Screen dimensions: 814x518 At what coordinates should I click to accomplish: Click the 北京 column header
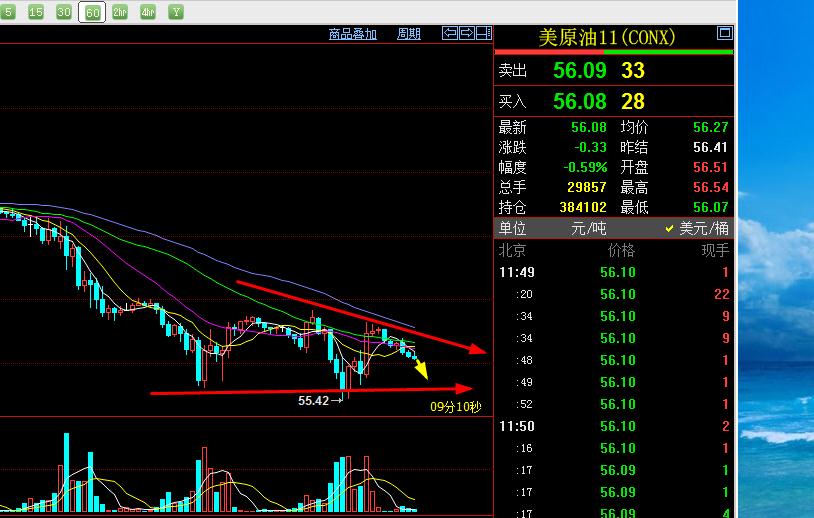tap(512, 251)
